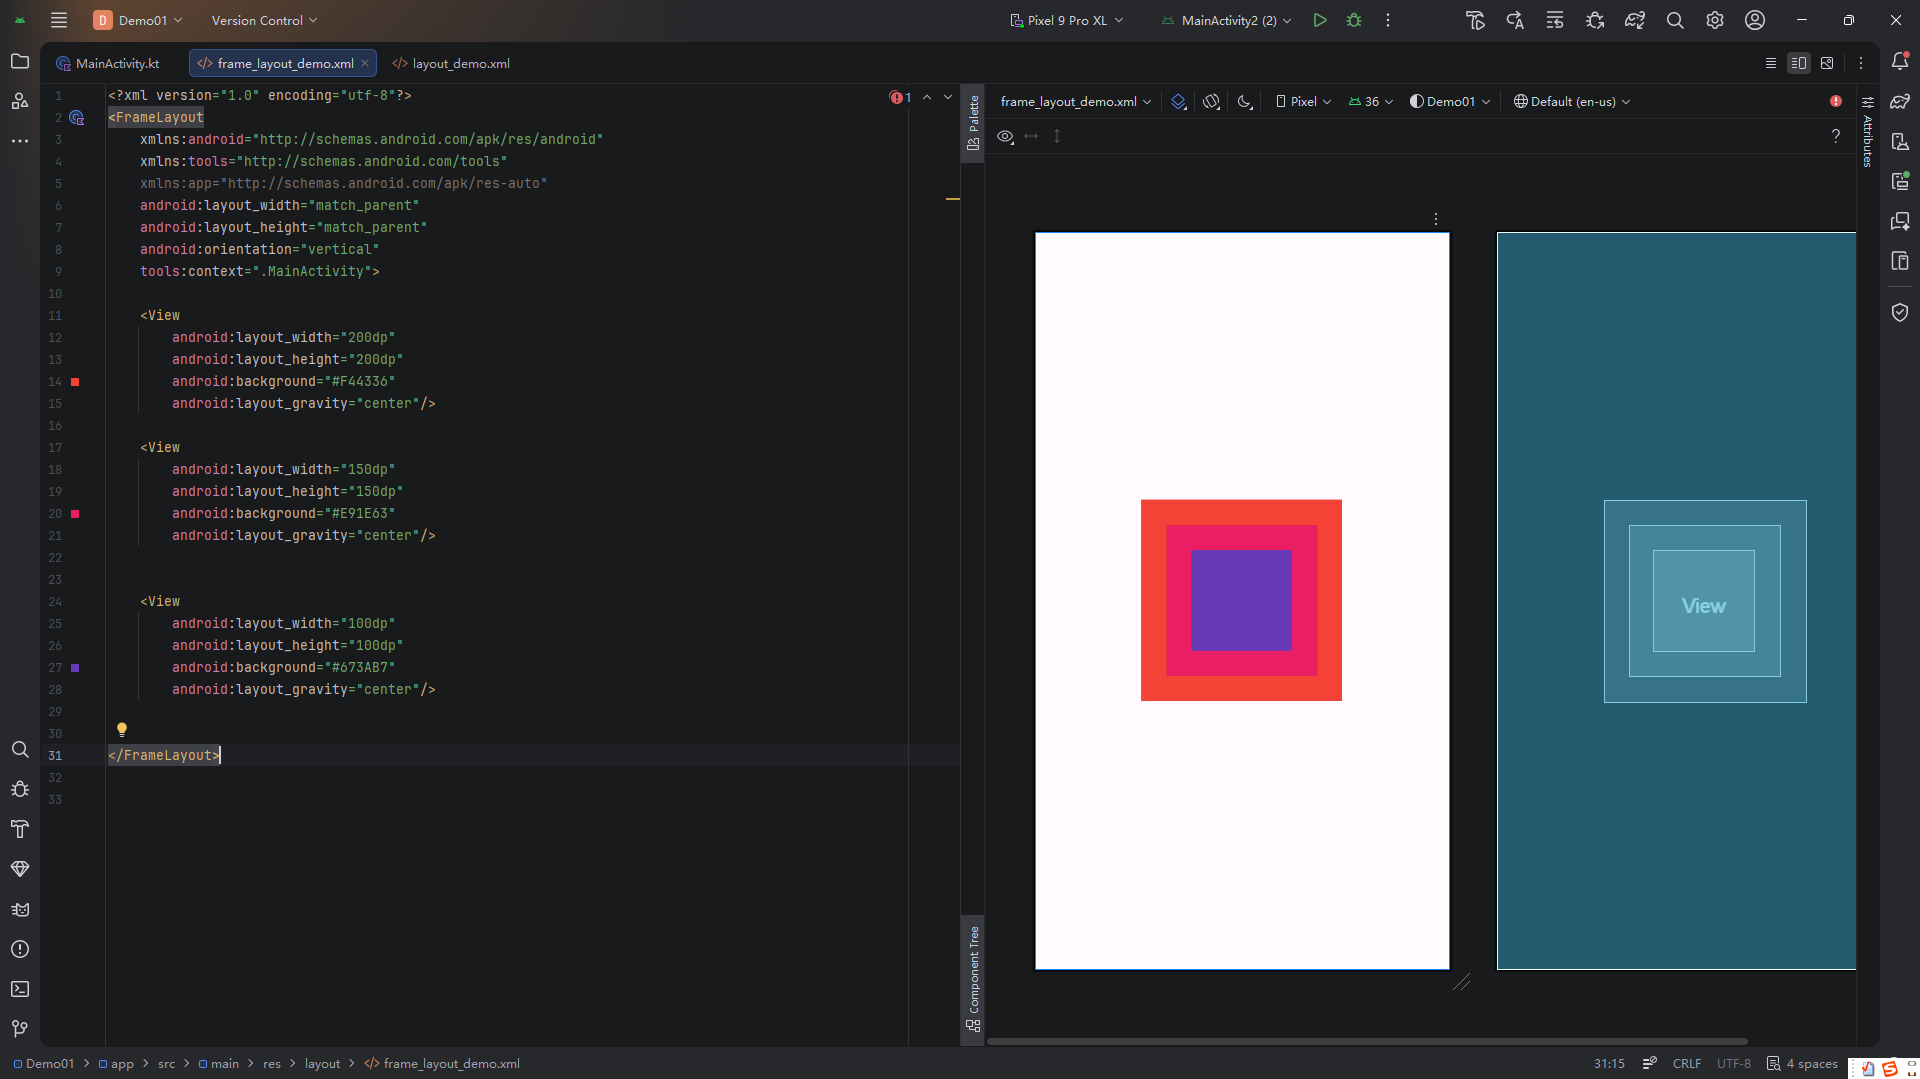Screen dimensions: 1920x1079
Task: Open the main hamburger menu
Action: pos(59,20)
